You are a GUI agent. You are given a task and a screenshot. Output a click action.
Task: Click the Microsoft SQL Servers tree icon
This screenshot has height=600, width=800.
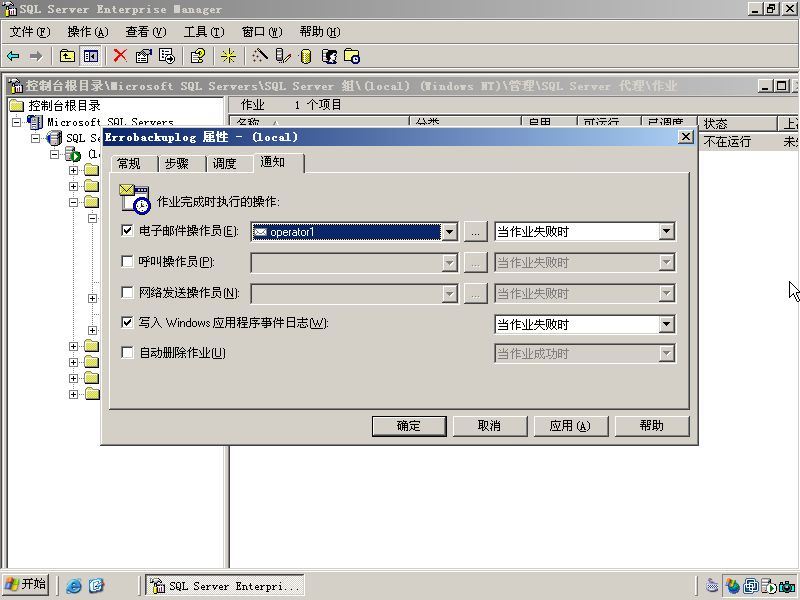click(35, 122)
